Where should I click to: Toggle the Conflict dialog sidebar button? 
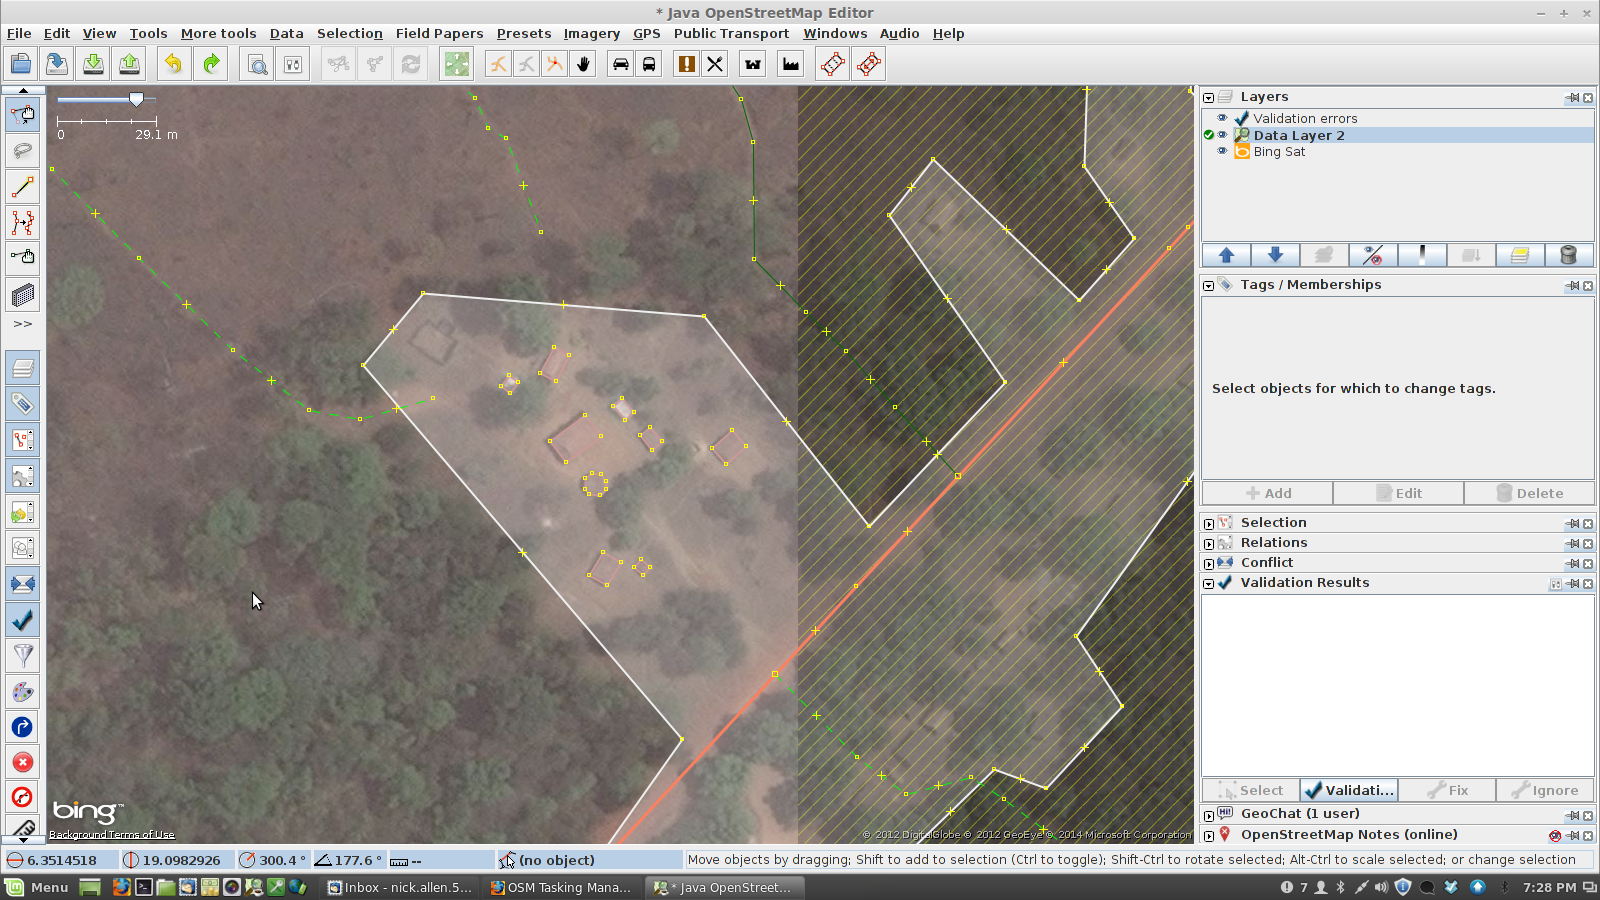pyautogui.click(x=22, y=584)
